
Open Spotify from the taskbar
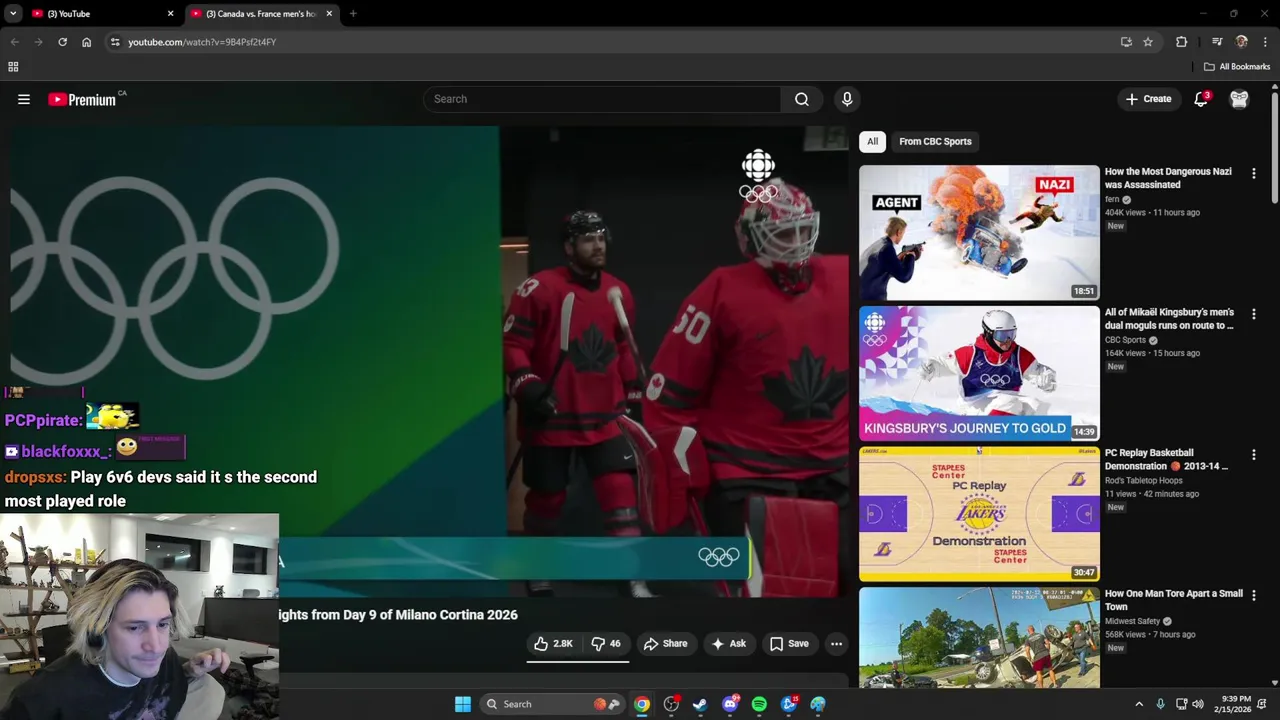click(759, 704)
